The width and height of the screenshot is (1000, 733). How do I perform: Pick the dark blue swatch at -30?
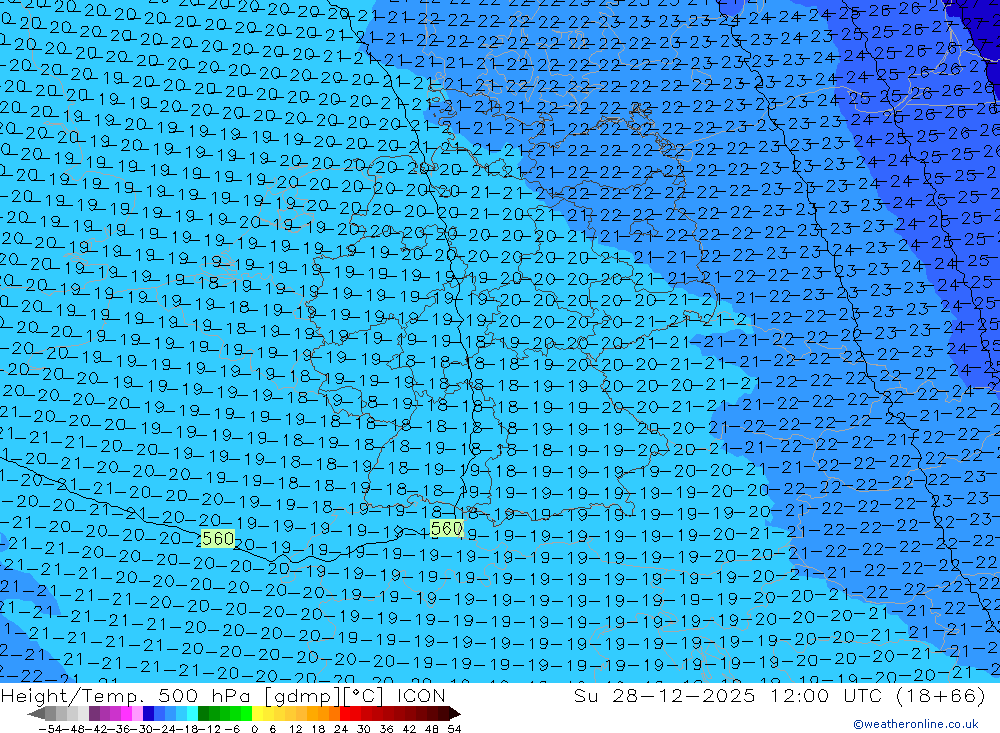149,713
